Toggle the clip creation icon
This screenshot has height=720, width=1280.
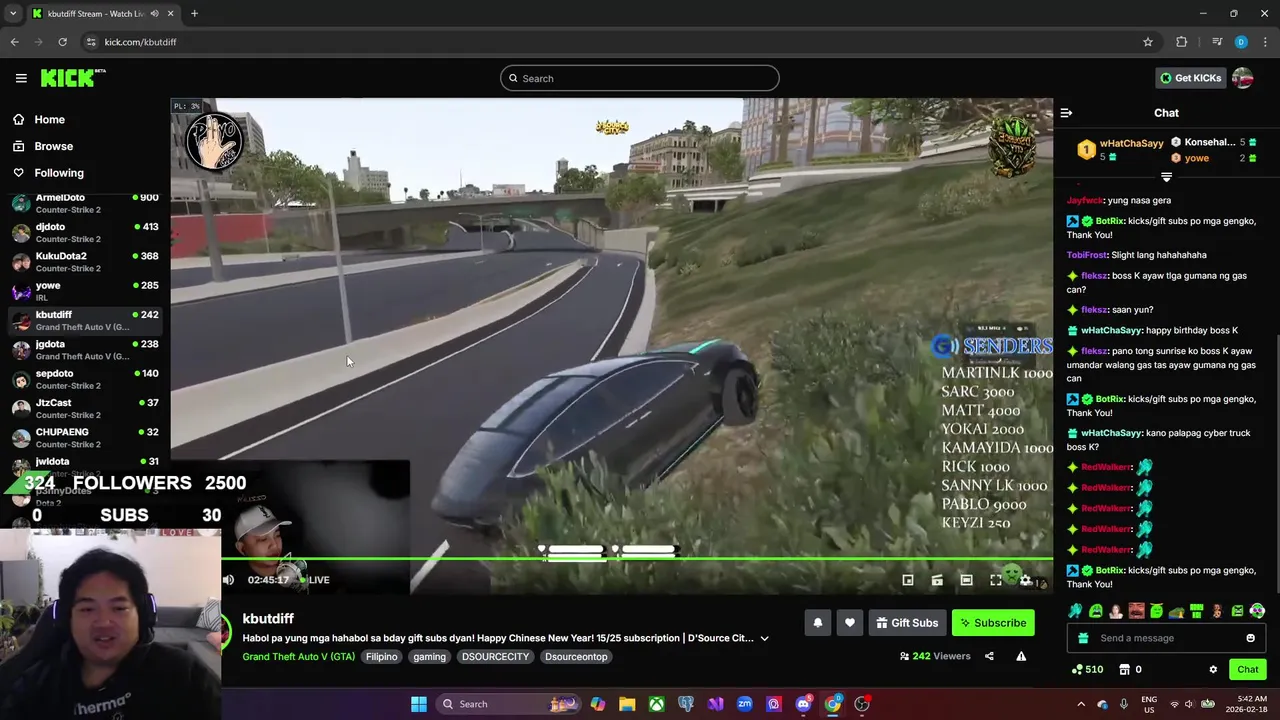(x=937, y=580)
